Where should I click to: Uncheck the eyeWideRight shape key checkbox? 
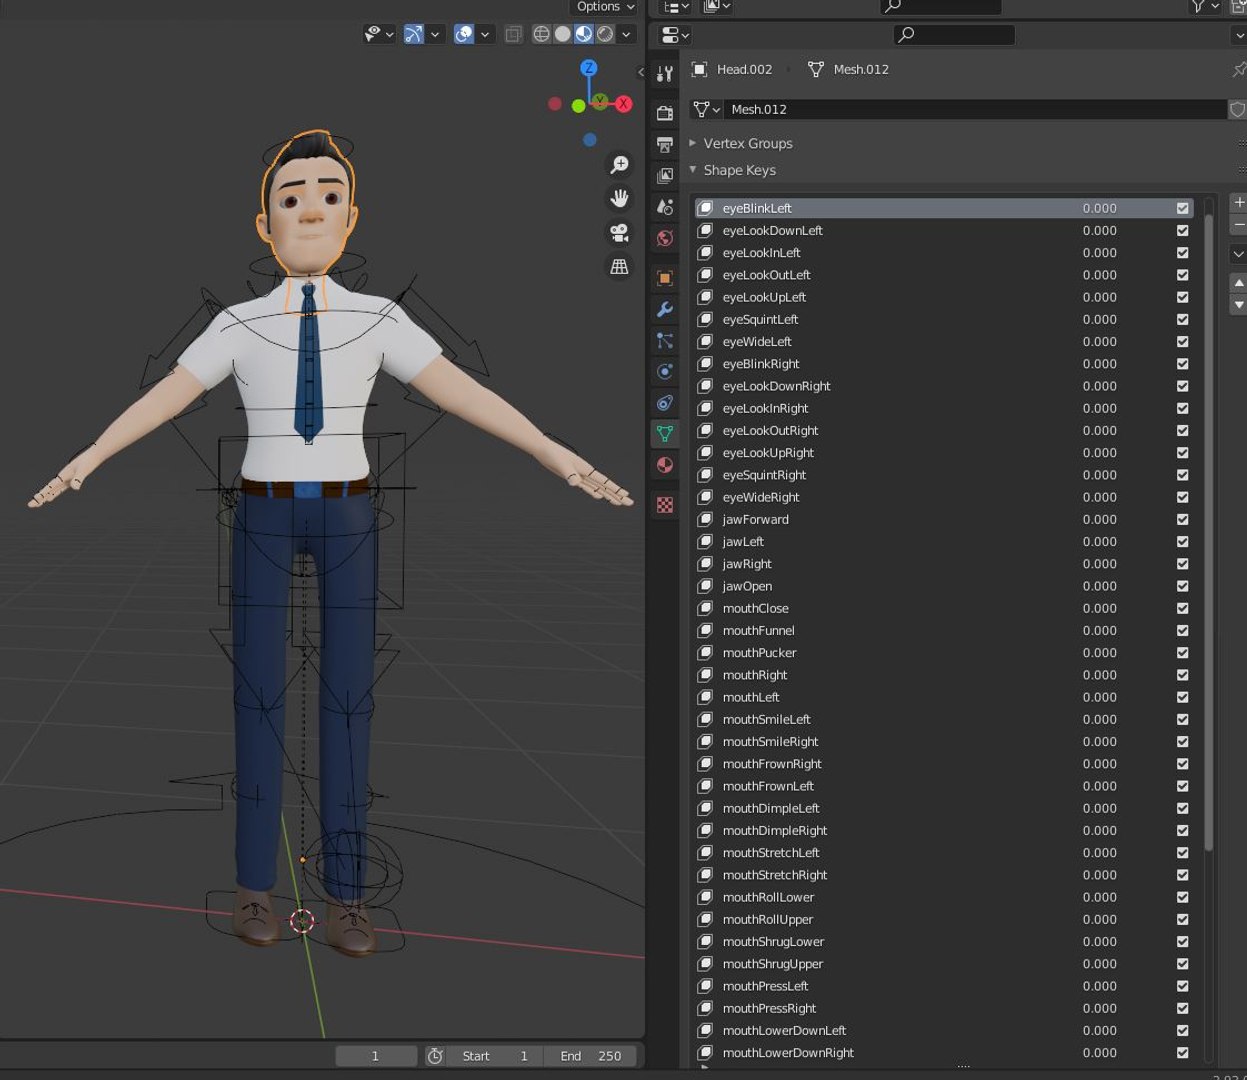[x=1183, y=497]
